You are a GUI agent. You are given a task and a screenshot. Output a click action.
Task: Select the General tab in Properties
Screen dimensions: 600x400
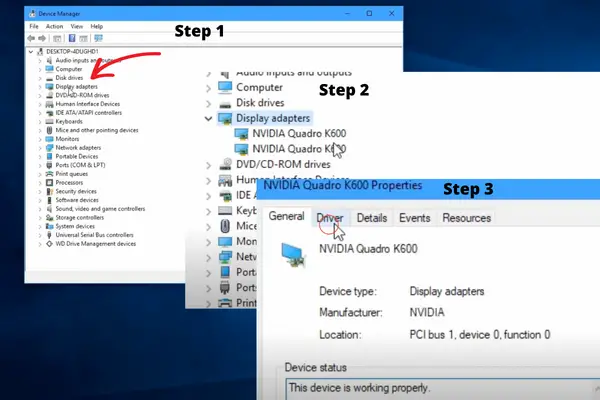point(287,216)
